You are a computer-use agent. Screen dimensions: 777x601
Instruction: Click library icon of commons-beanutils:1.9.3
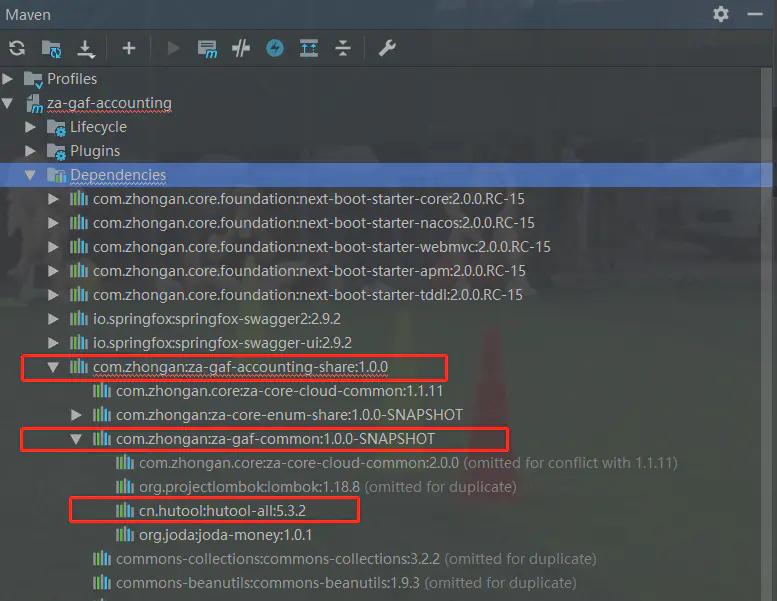click(x=102, y=582)
